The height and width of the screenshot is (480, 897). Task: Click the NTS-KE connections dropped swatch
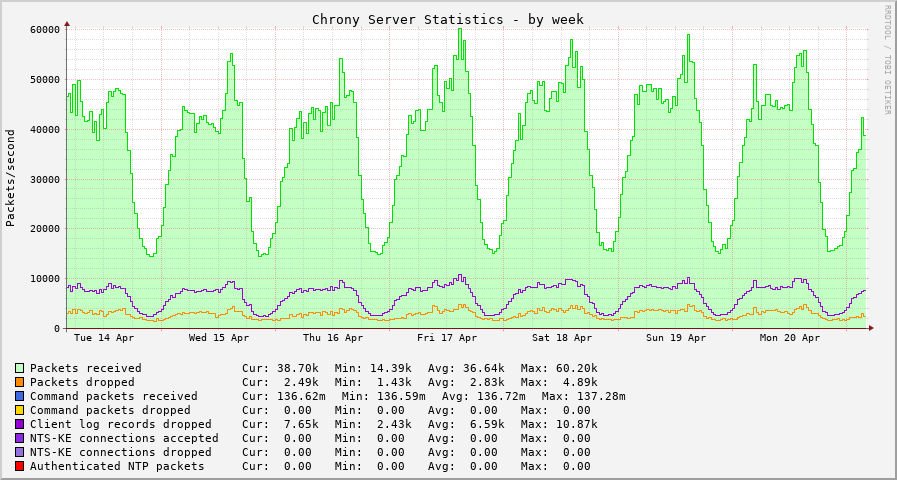click(x=20, y=453)
